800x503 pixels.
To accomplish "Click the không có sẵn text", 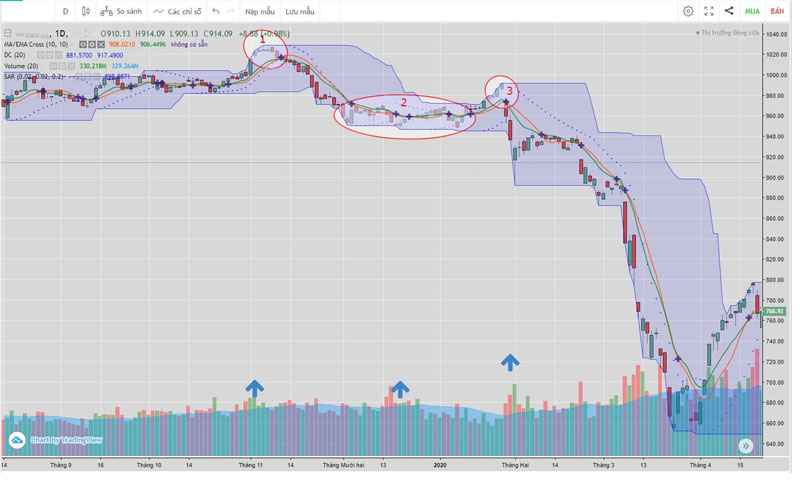I will 189,44.
